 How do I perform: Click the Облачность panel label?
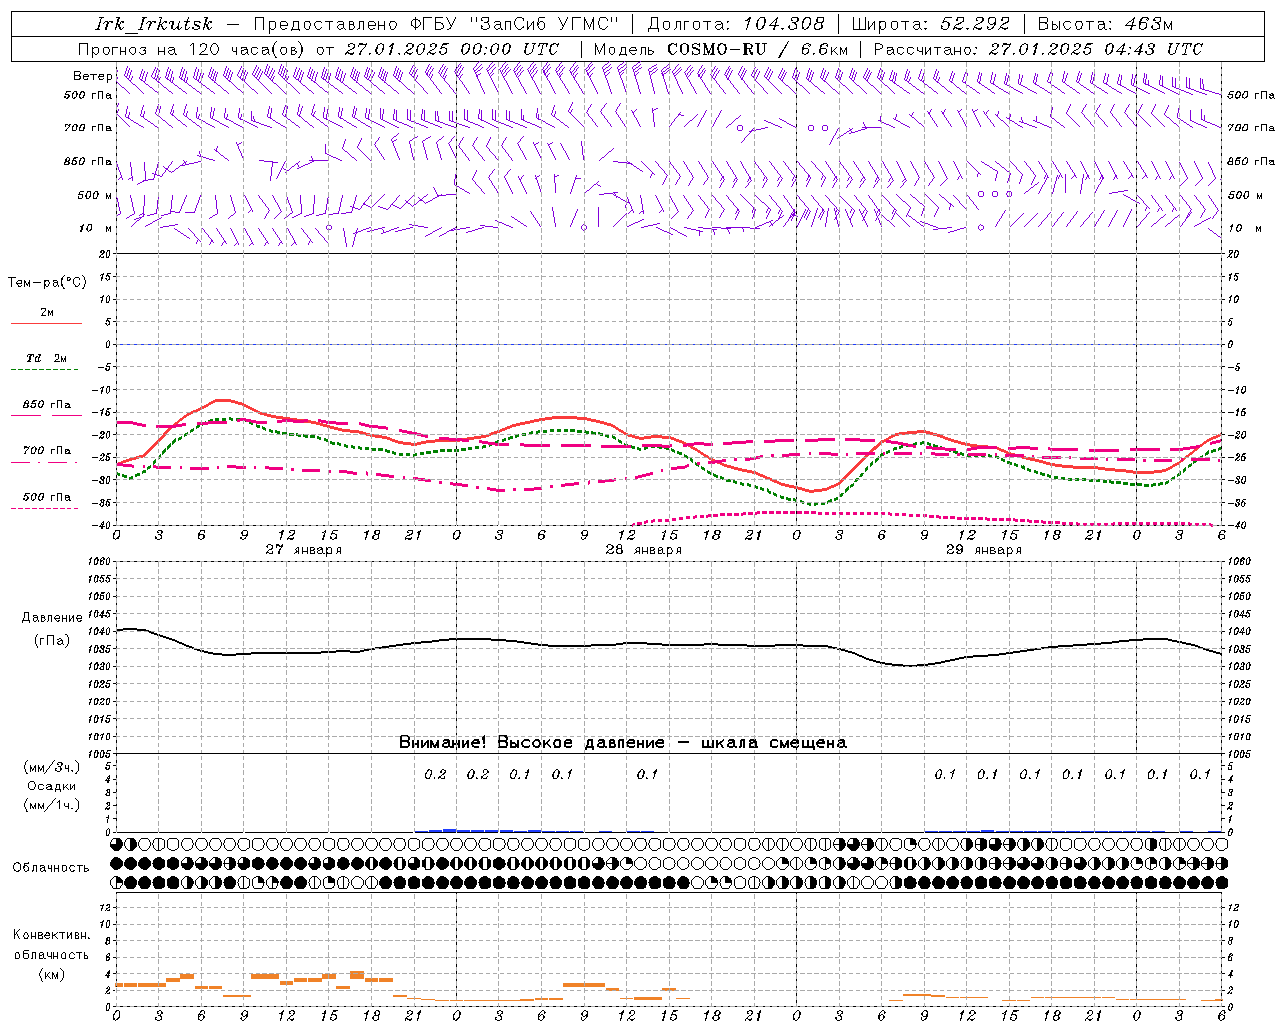(x=51, y=868)
